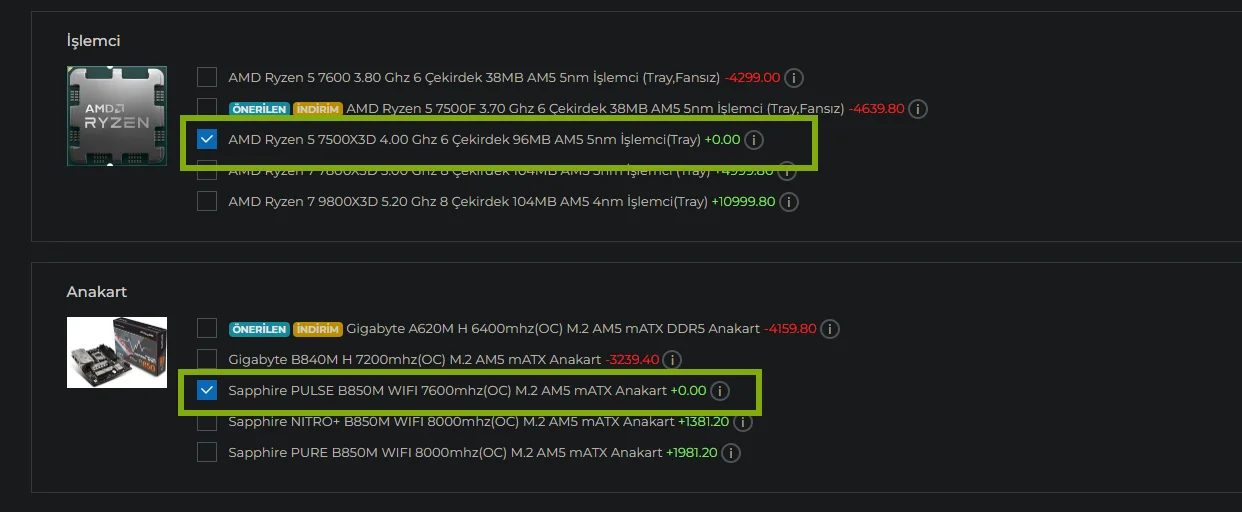Click info icon next to Gigabyte B840M H

pos(673,360)
